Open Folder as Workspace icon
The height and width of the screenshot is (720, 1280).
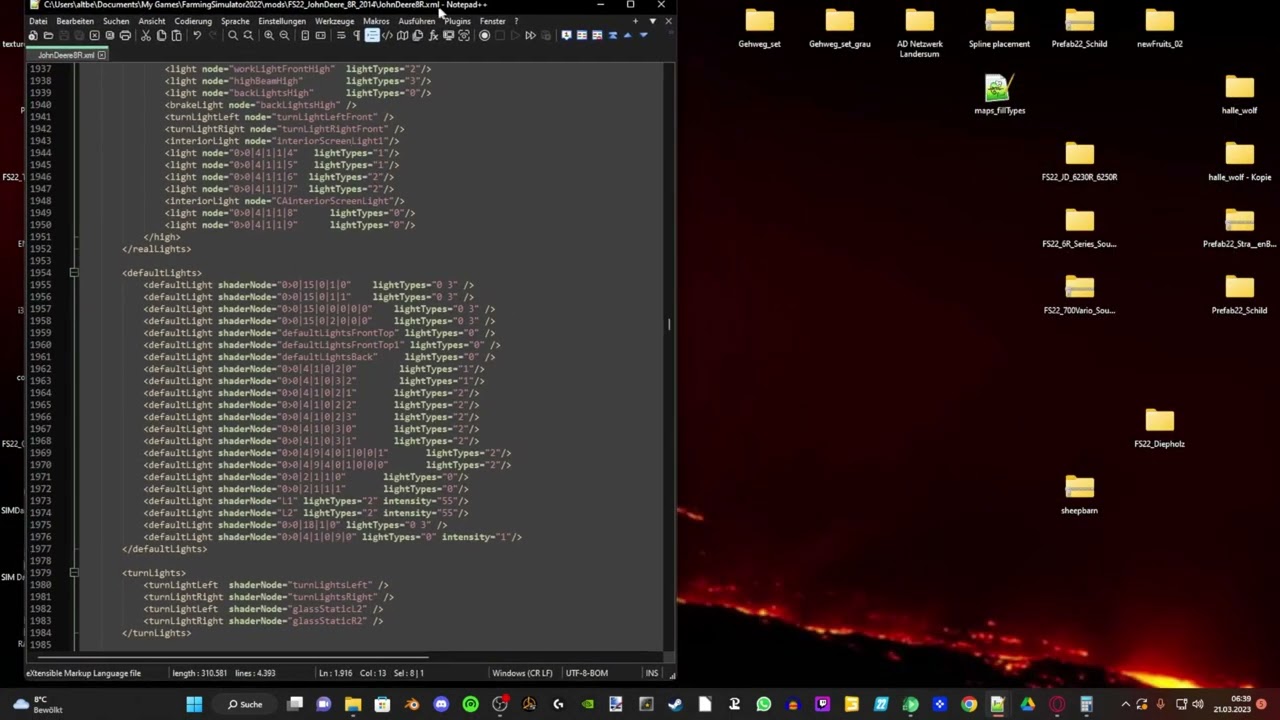tap(448, 36)
